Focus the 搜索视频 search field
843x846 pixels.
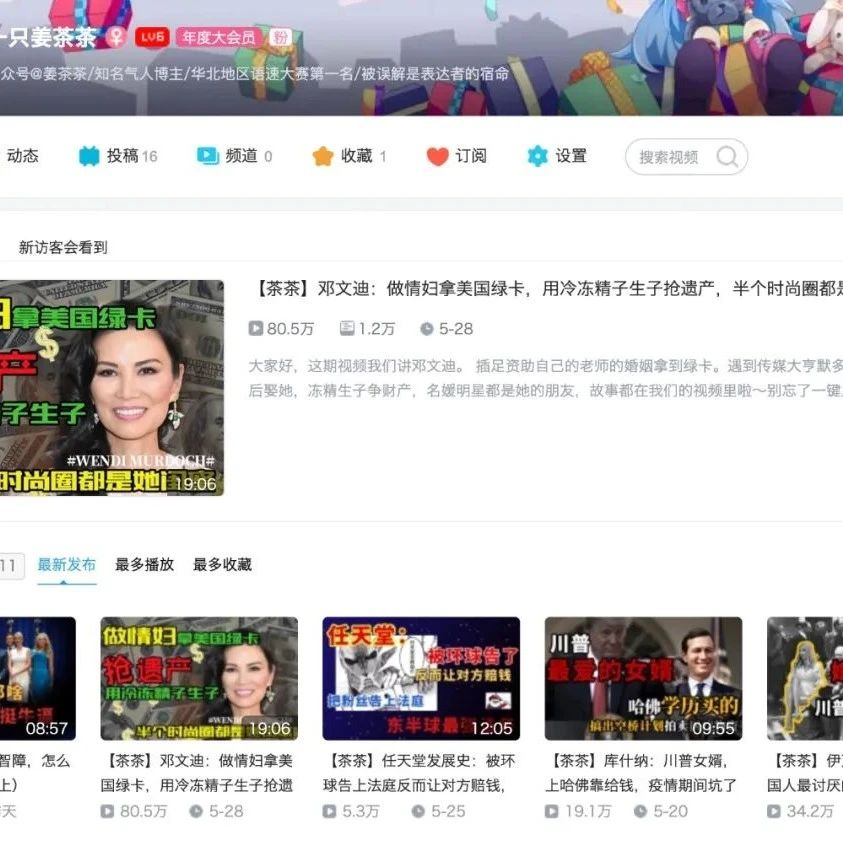[x=686, y=157]
